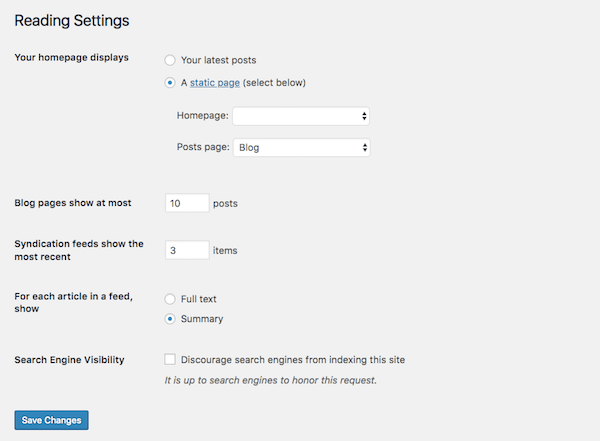Click the "Your latest posts" label text
This screenshot has height=441, width=600.
225,61
